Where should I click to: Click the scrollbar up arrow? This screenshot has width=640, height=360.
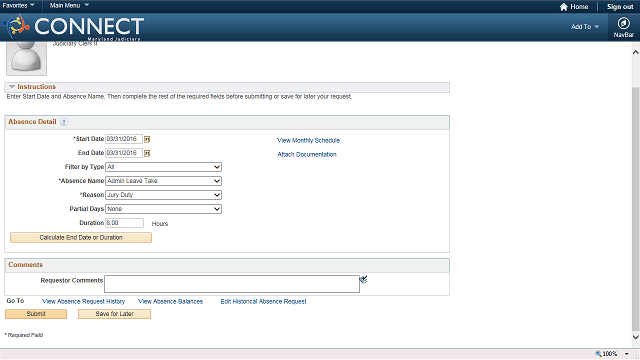tap(636, 52)
